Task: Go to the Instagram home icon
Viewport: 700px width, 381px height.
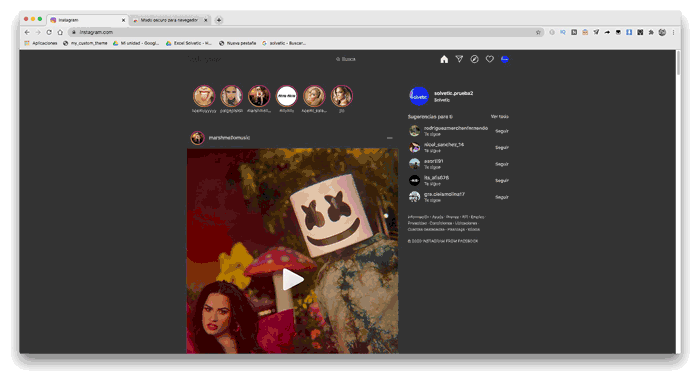Action: click(x=444, y=59)
